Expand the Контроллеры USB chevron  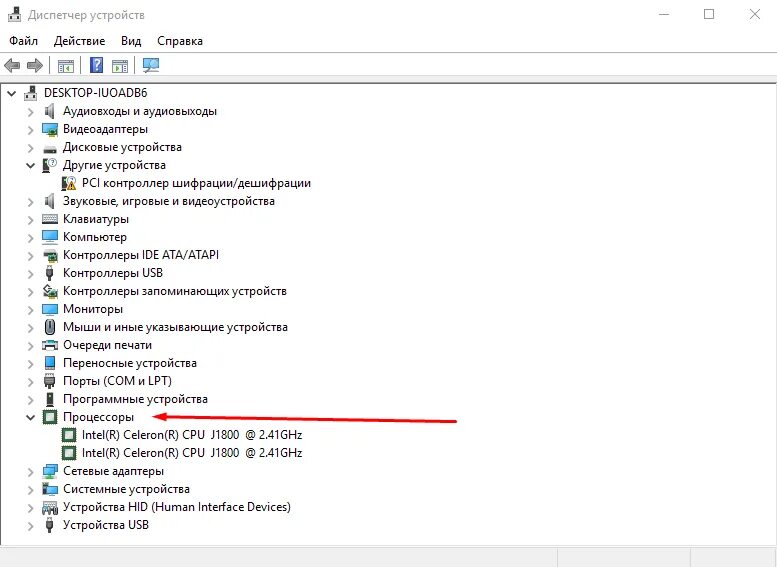[x=31, y=274]
